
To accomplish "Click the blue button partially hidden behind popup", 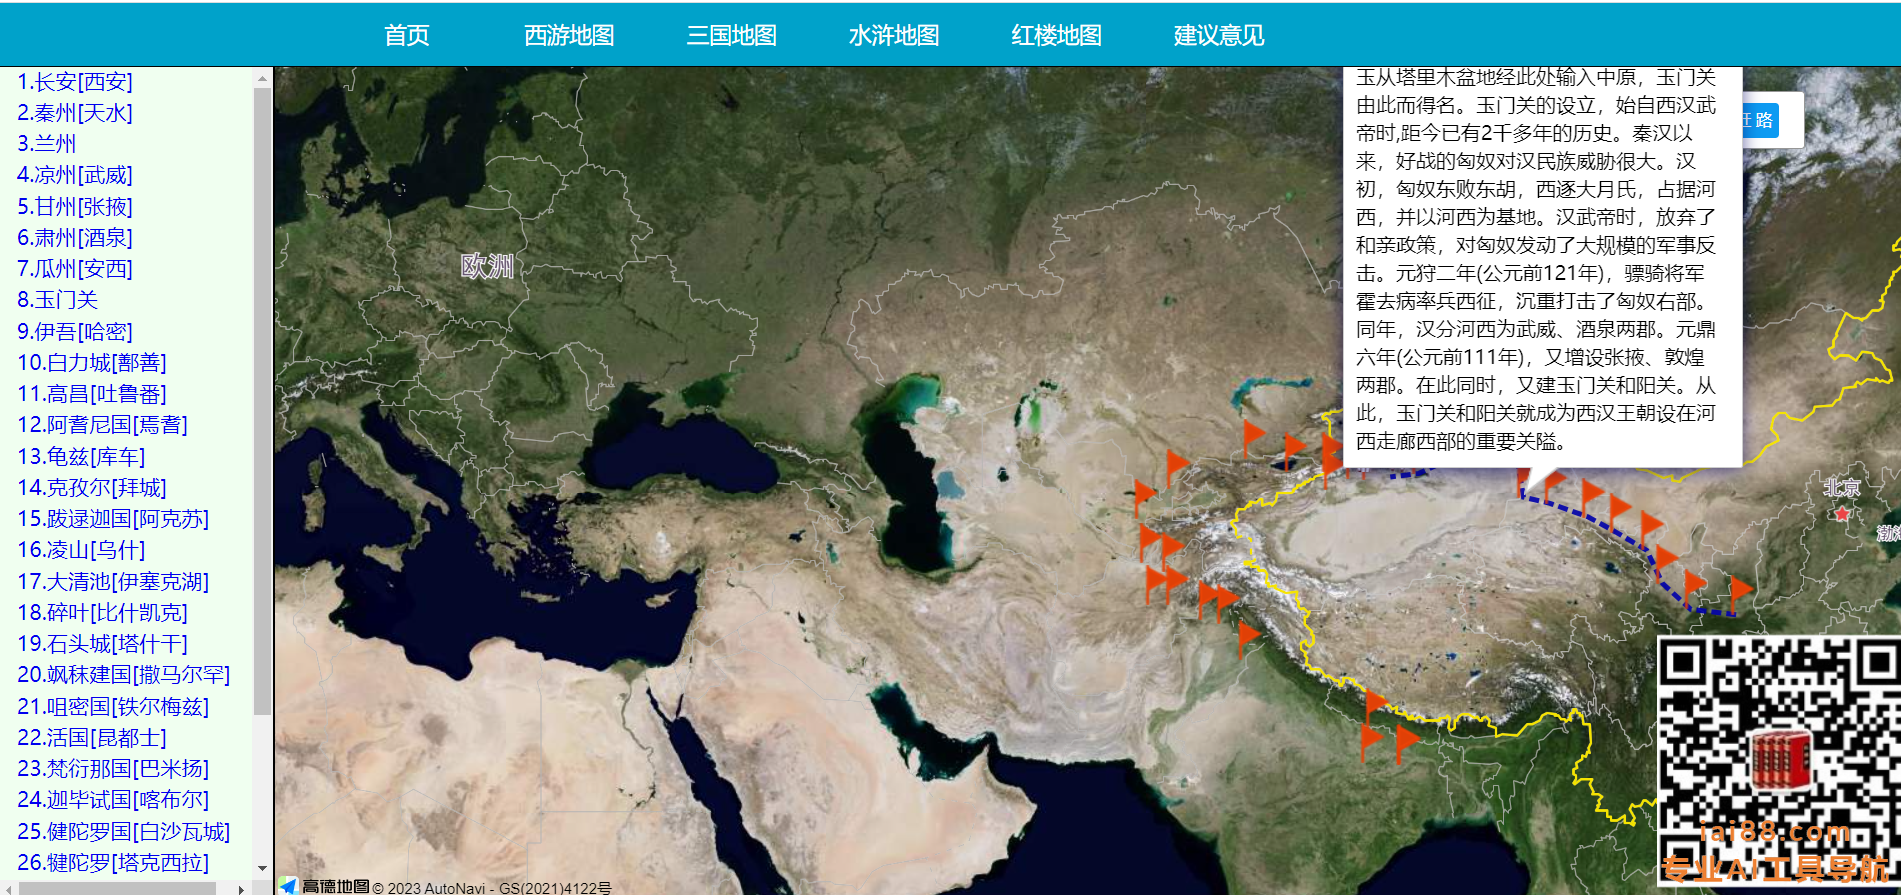I will [x=1762, y=121].
